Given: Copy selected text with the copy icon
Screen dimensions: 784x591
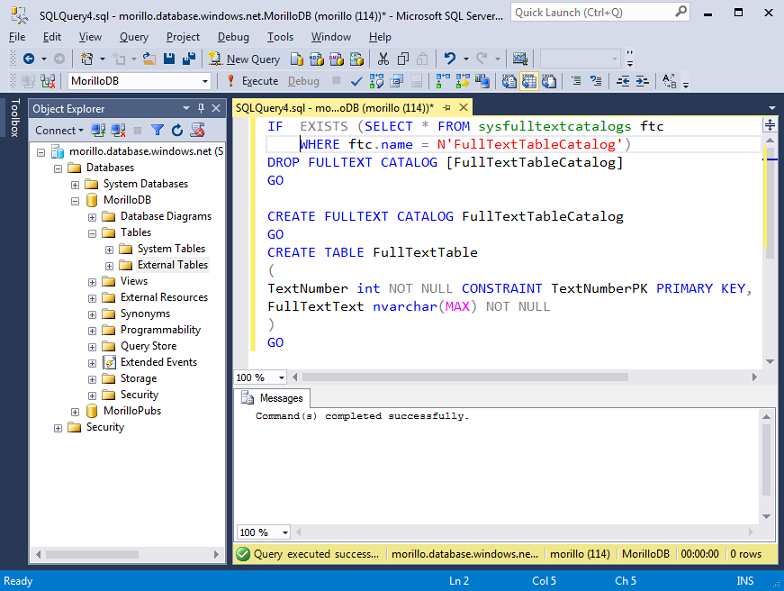Looking at the screenshot, I should (403, 59).
